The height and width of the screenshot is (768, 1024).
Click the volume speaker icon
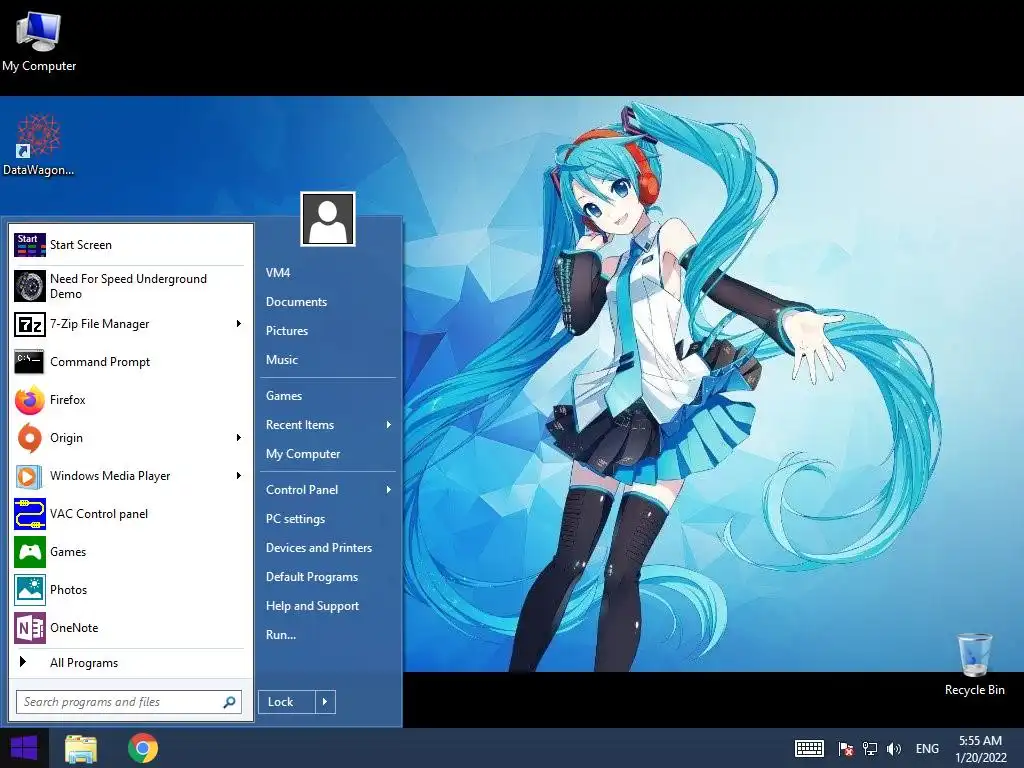pos(893,748)
